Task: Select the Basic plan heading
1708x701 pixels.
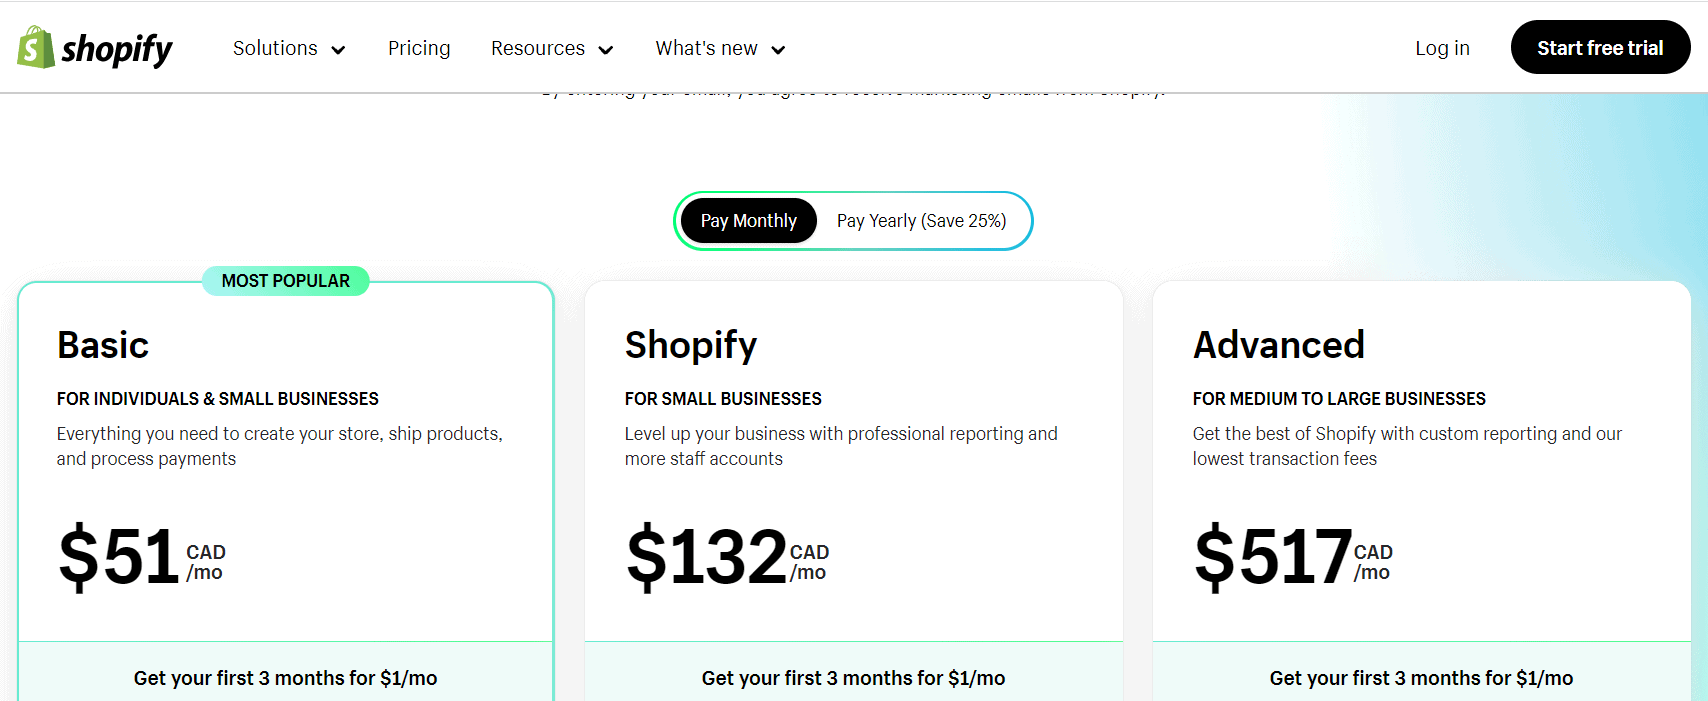Action: coord(103,345)
